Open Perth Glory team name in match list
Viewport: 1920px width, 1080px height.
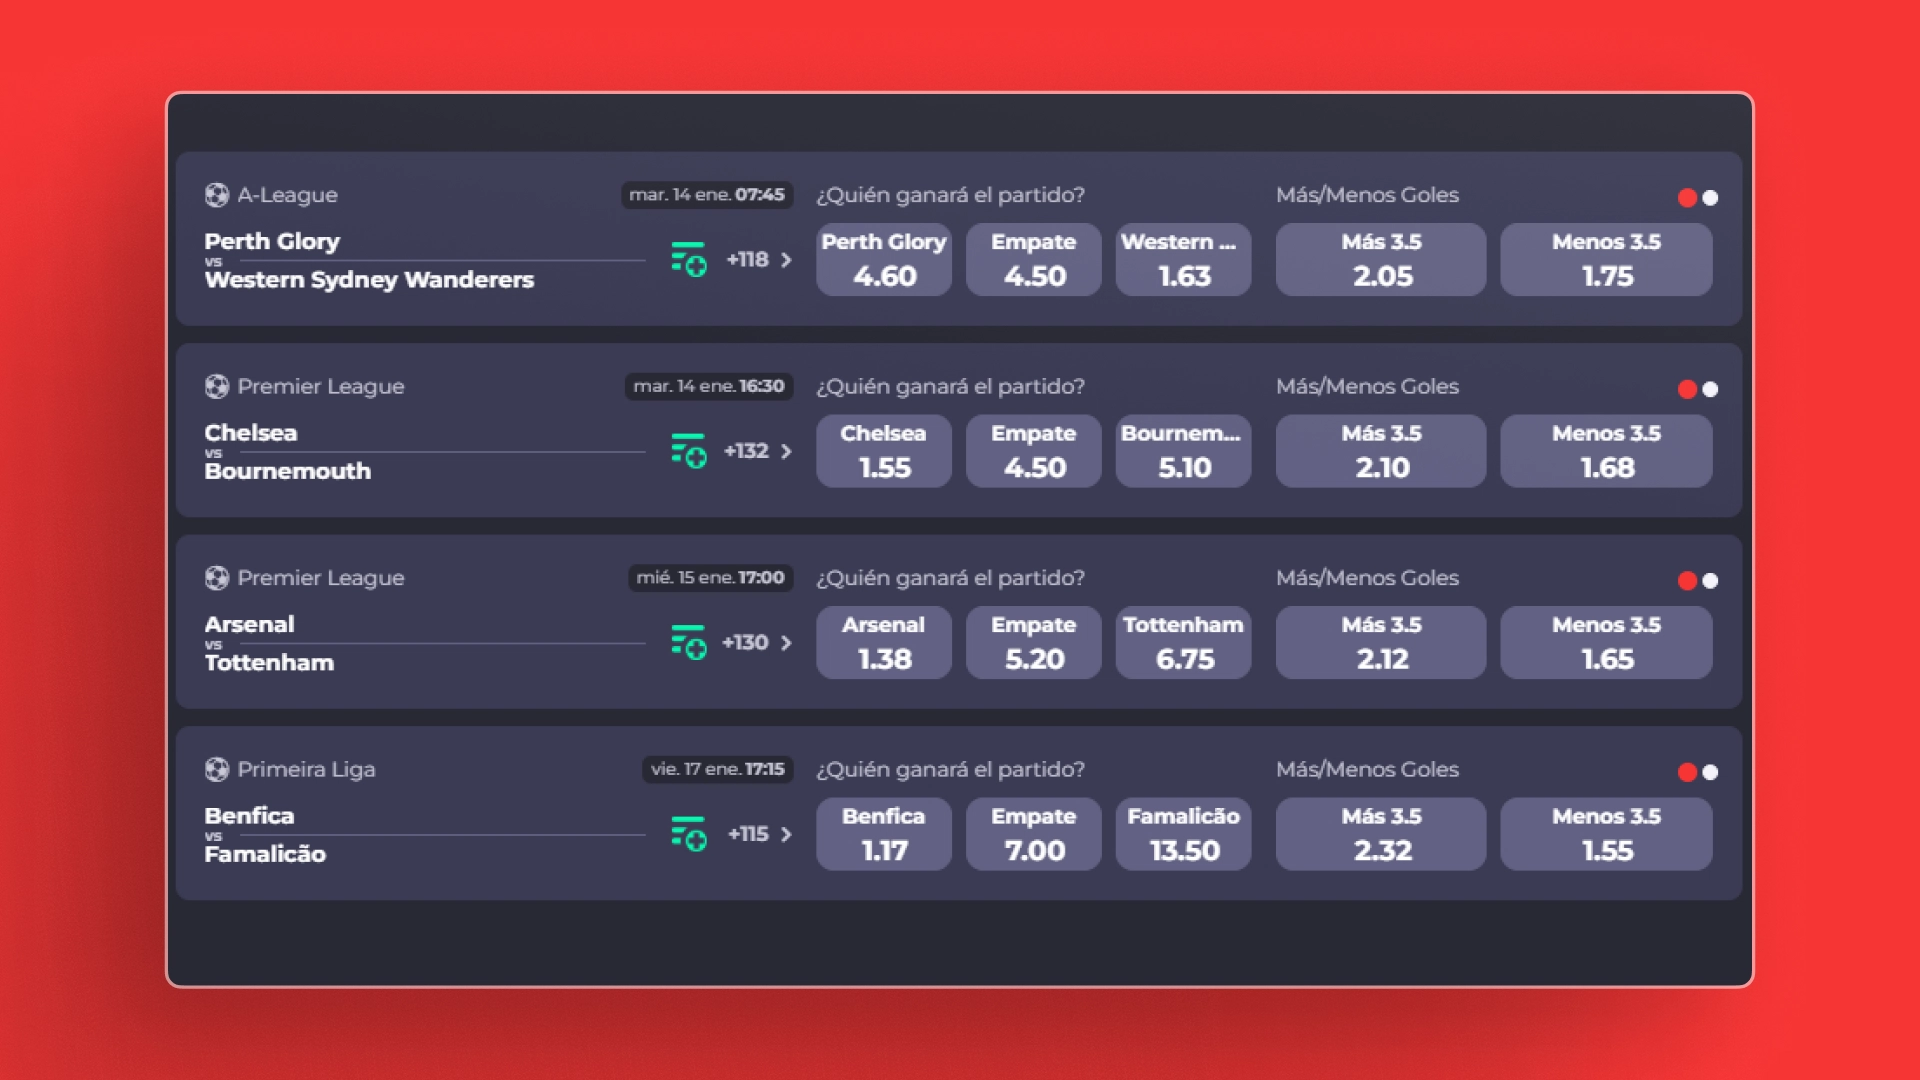tap(272, 241)
